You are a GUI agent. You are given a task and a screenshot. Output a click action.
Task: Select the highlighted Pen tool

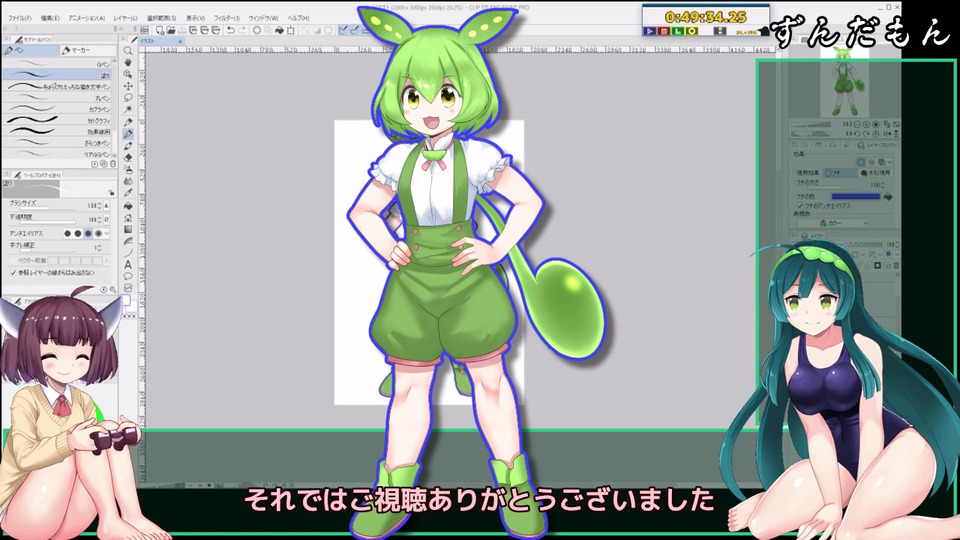coord(128,133)
